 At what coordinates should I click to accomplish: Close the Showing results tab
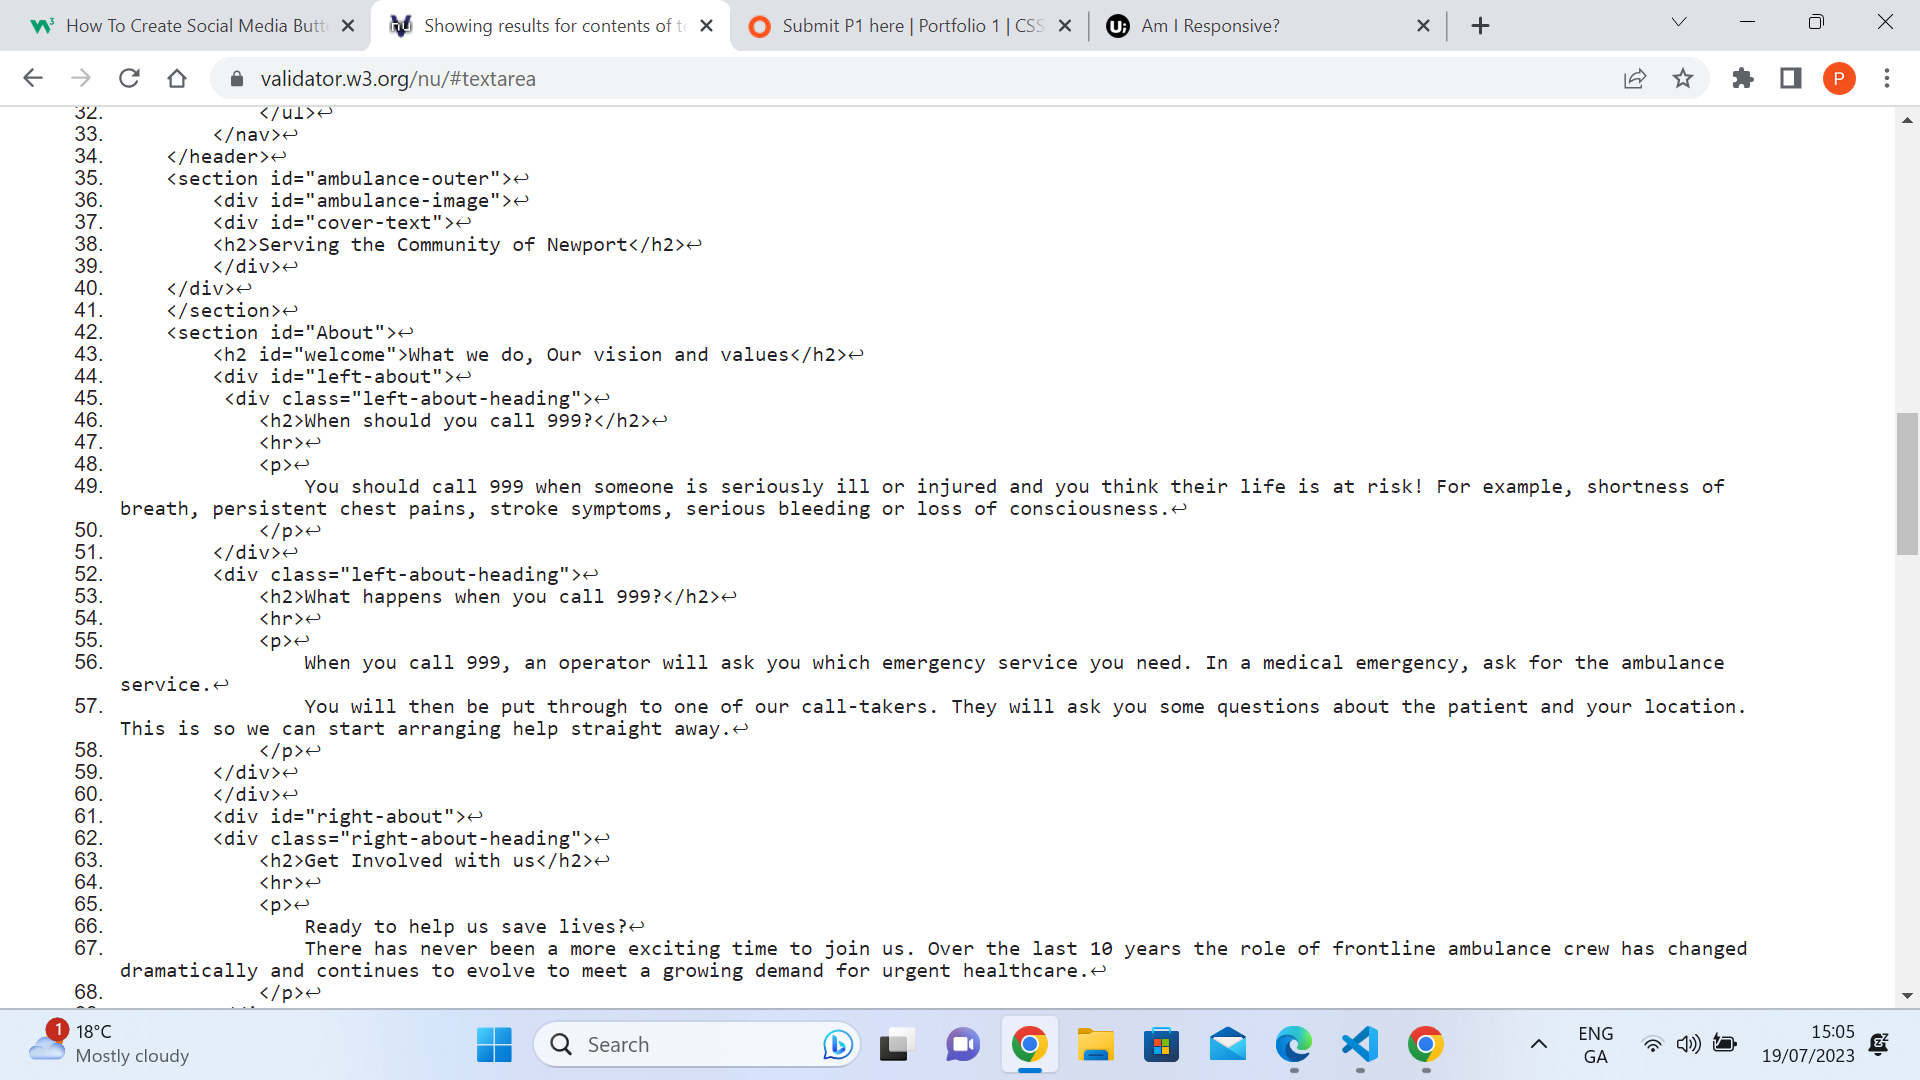pyautogui.click(x=707, y=26)
